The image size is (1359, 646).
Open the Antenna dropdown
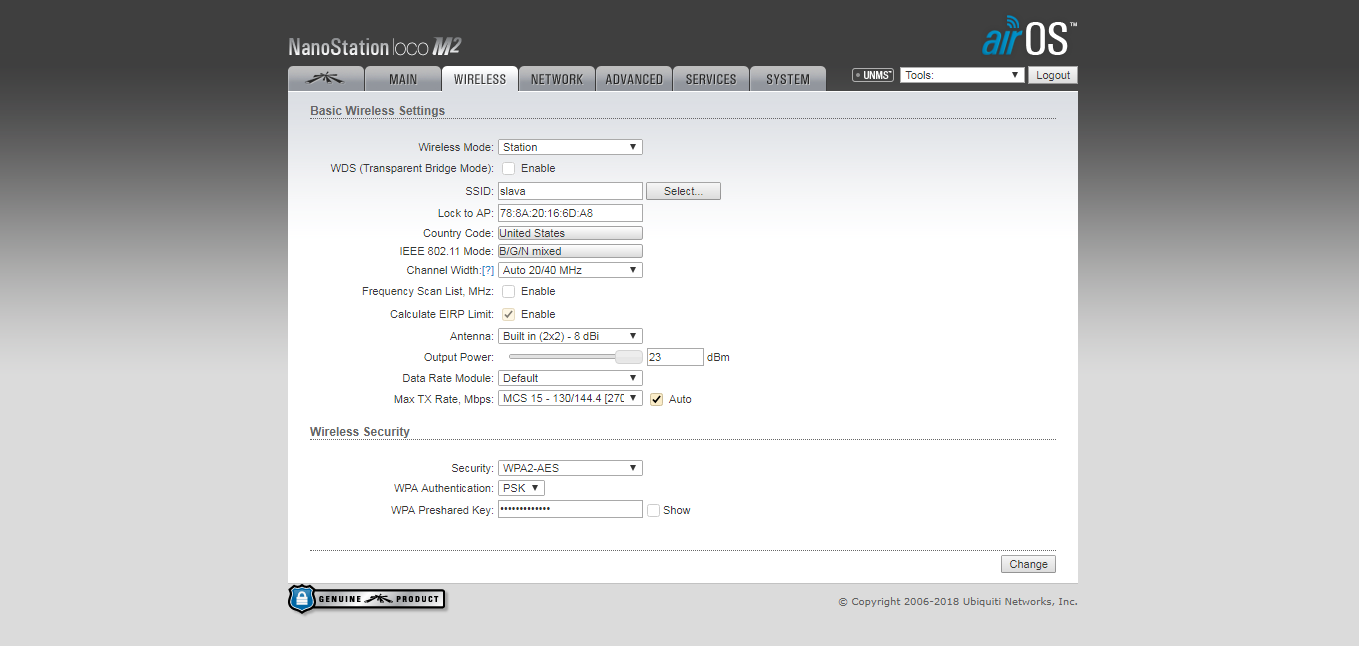(570, 336)
